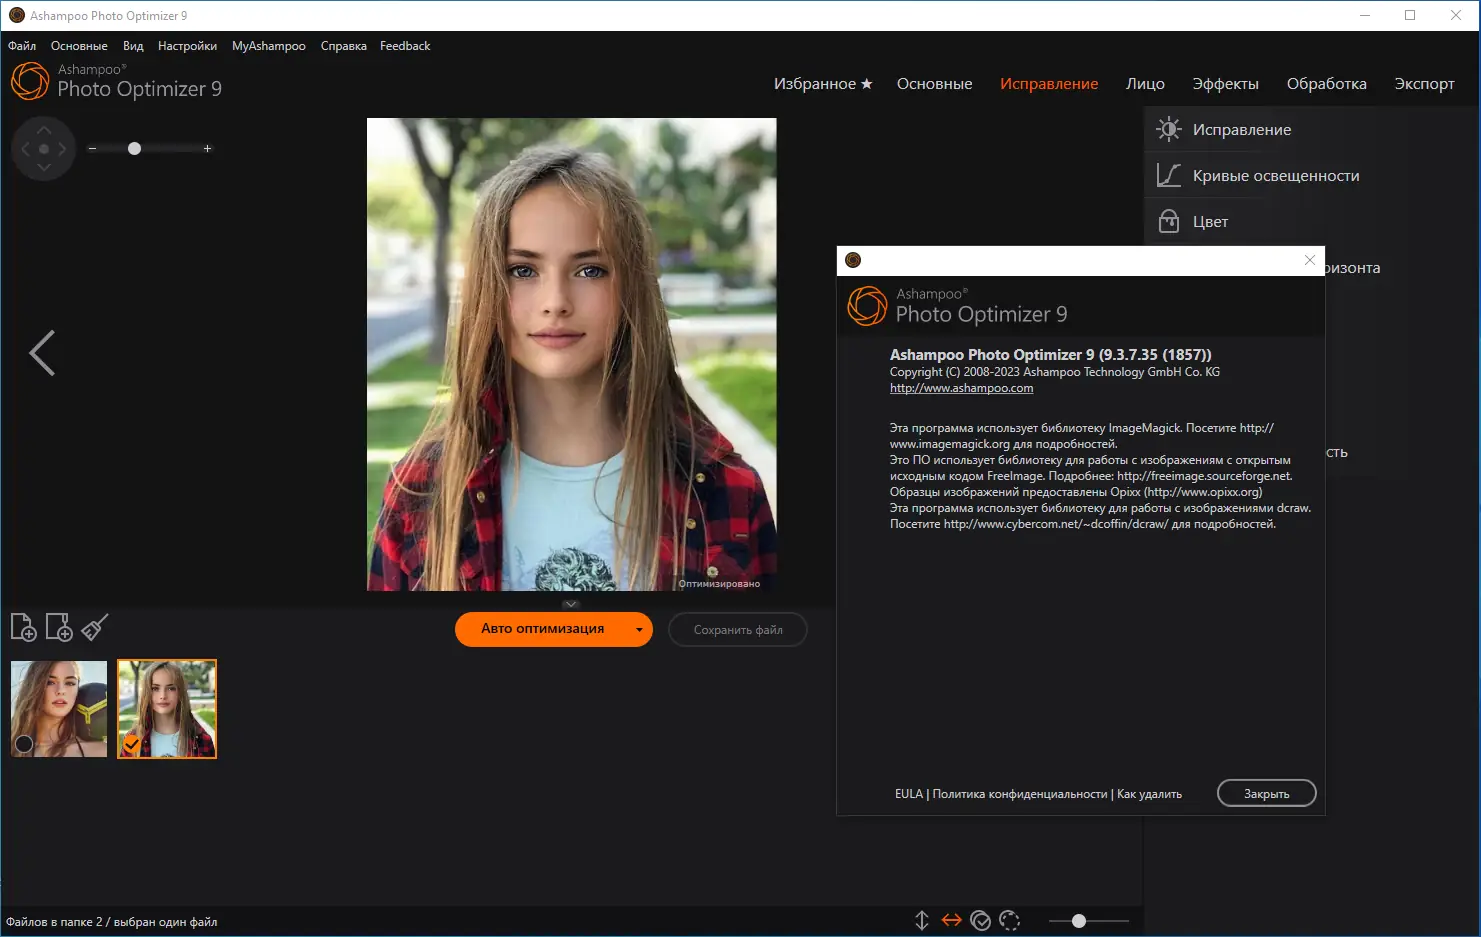Clear the image list with the broom icon
This screenshot has width=1481, height=937.
94,627
